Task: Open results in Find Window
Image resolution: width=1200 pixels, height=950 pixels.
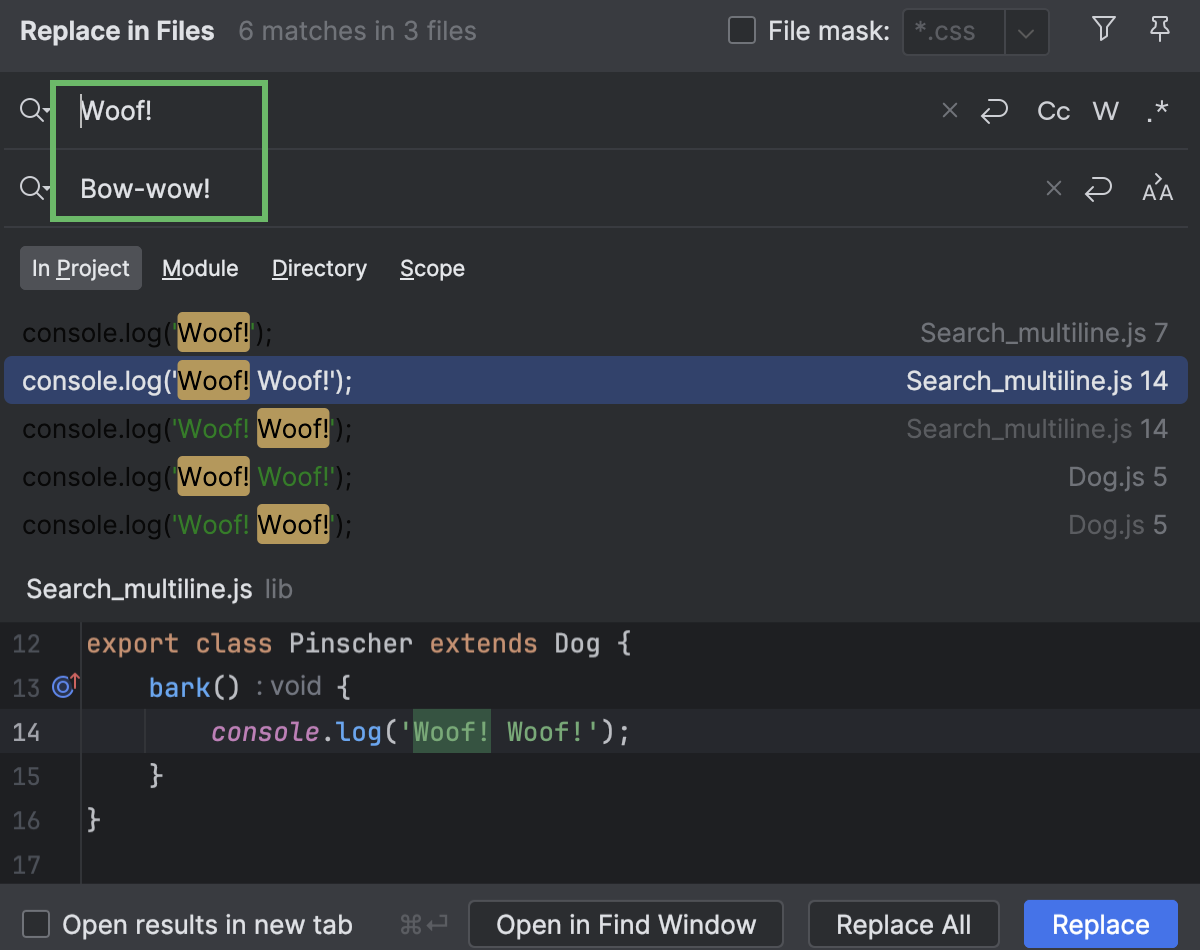Action: (x=625, y=924)
